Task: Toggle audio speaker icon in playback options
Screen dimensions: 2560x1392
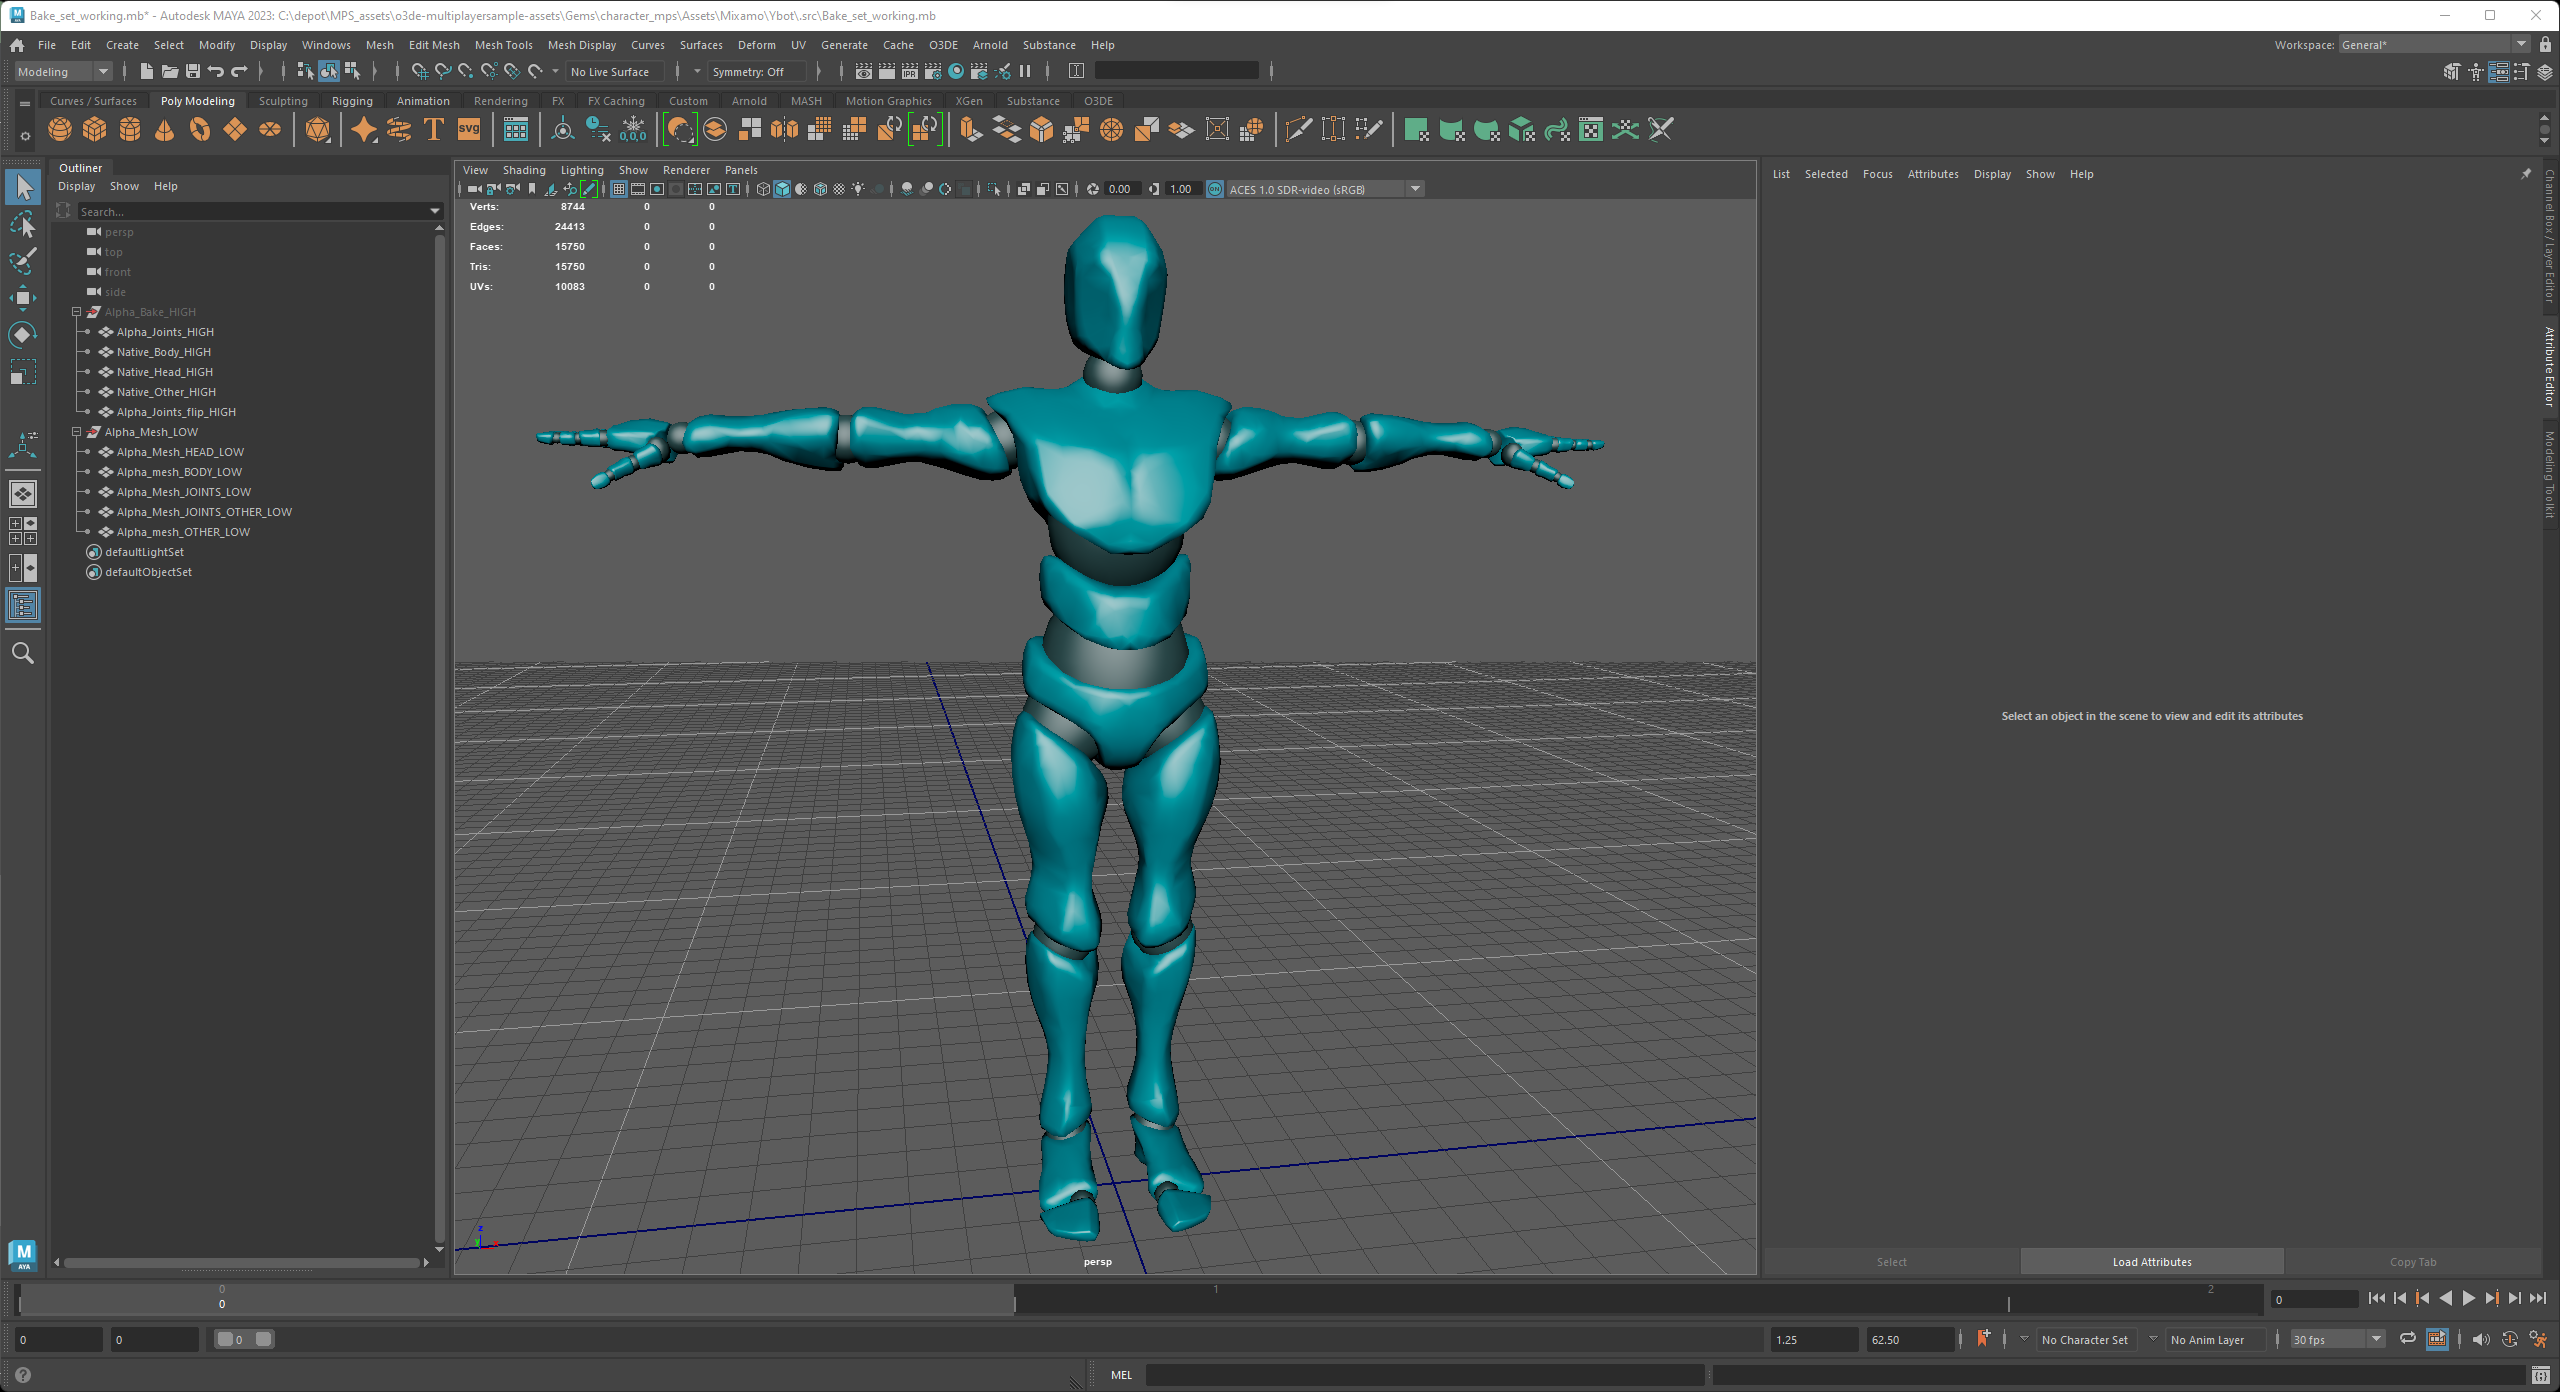Action: coord(2481,1339)
